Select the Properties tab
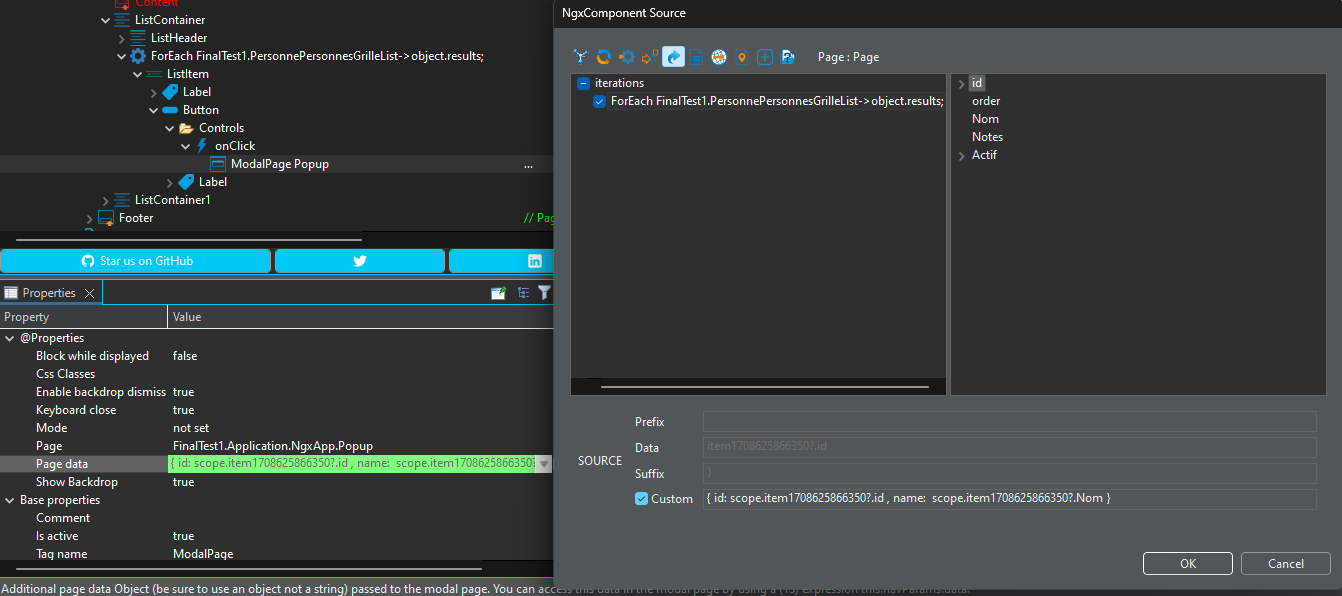This screenshot has width=1342, height=596. 49,293
